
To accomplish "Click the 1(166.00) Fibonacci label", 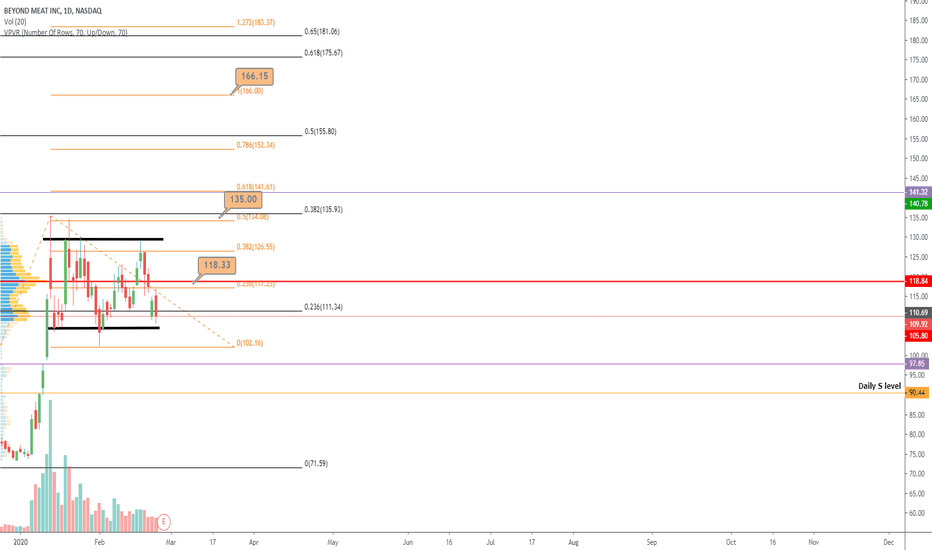I will pos(250,91).
